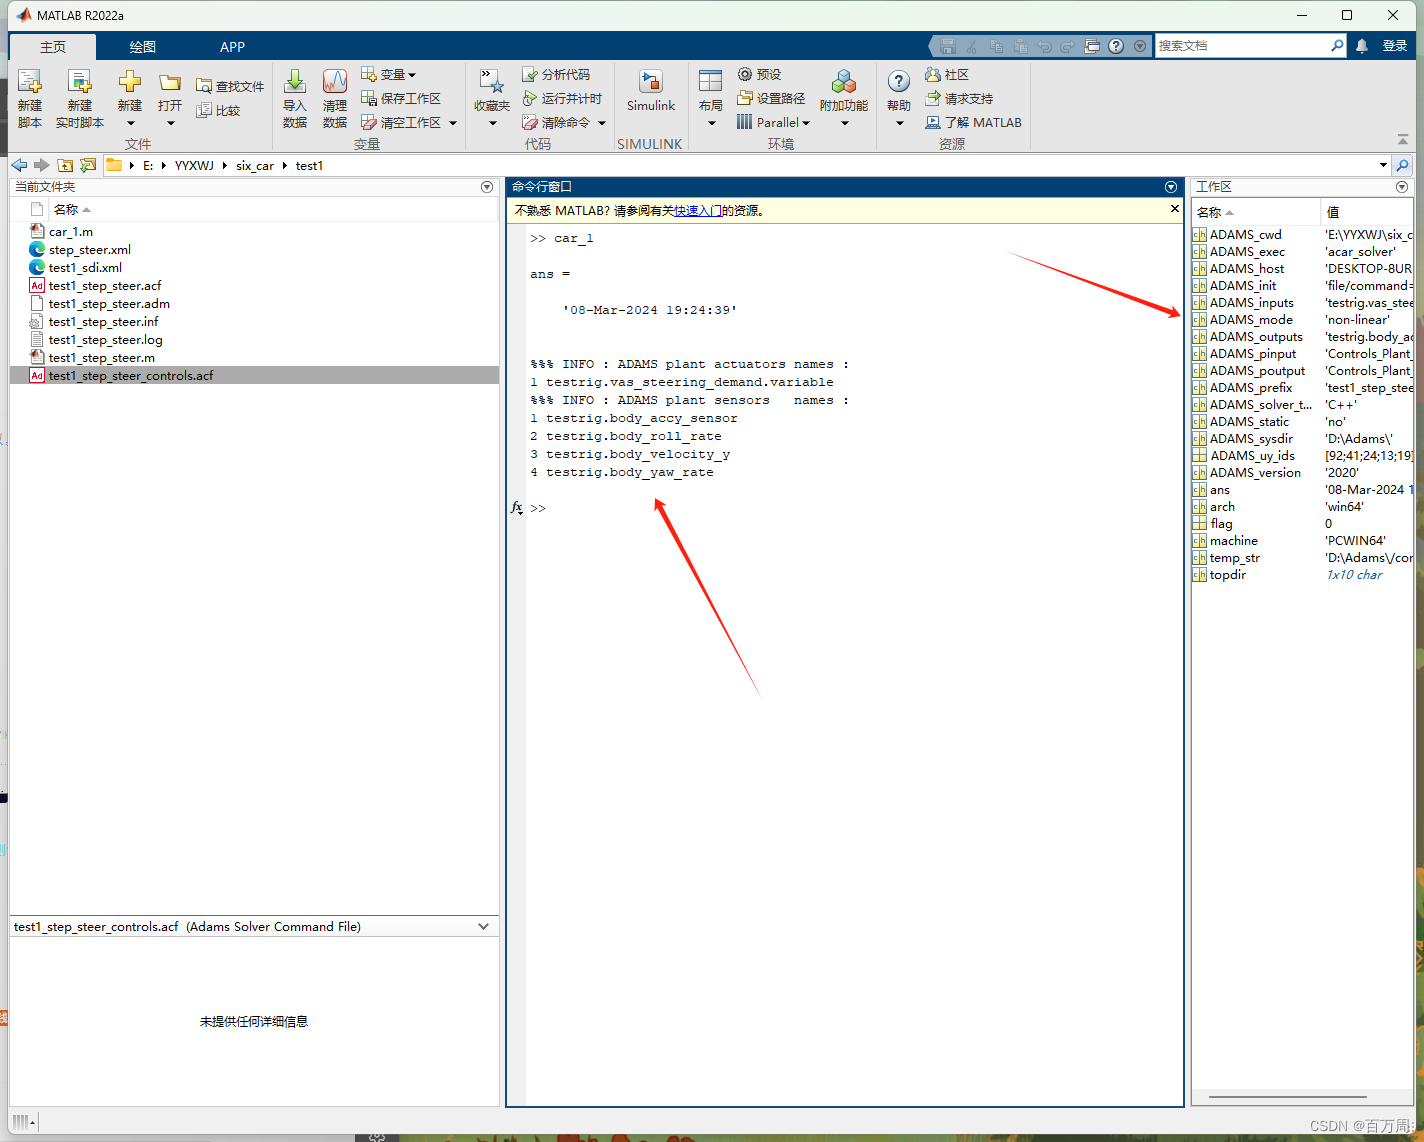Sort files by the Name (名称) column header

72,209
